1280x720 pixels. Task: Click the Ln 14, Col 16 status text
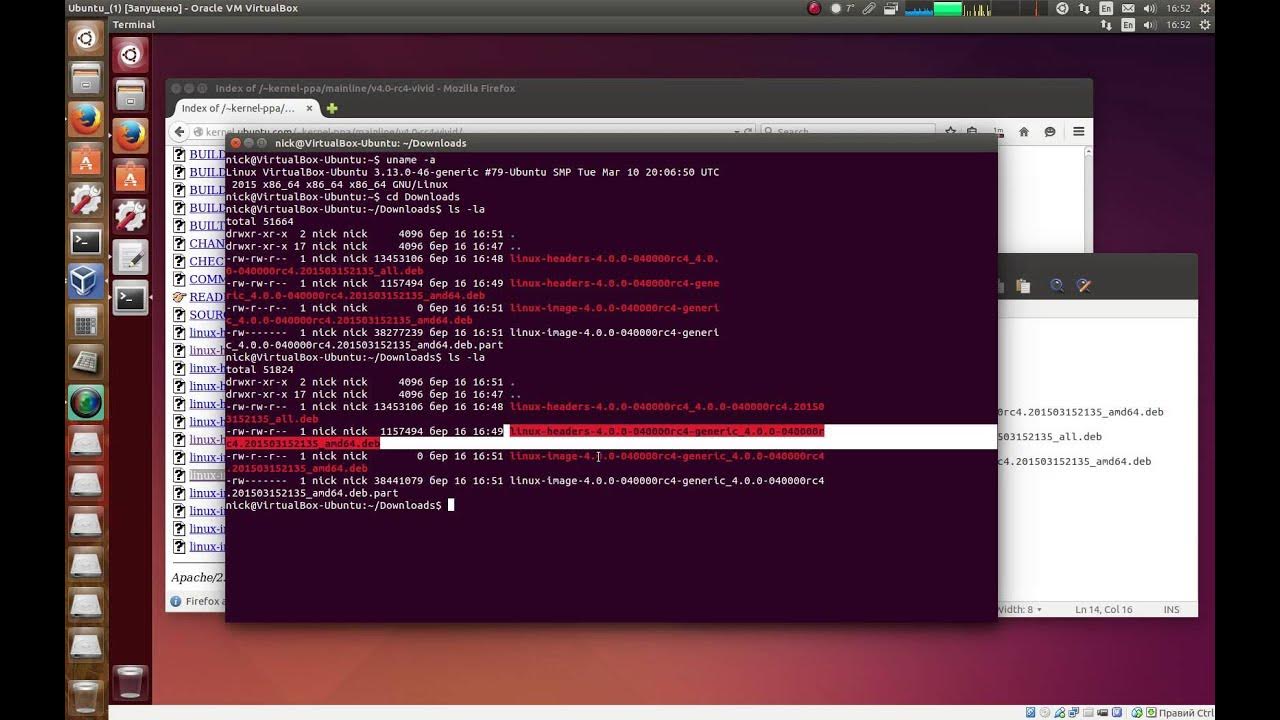1104,609
